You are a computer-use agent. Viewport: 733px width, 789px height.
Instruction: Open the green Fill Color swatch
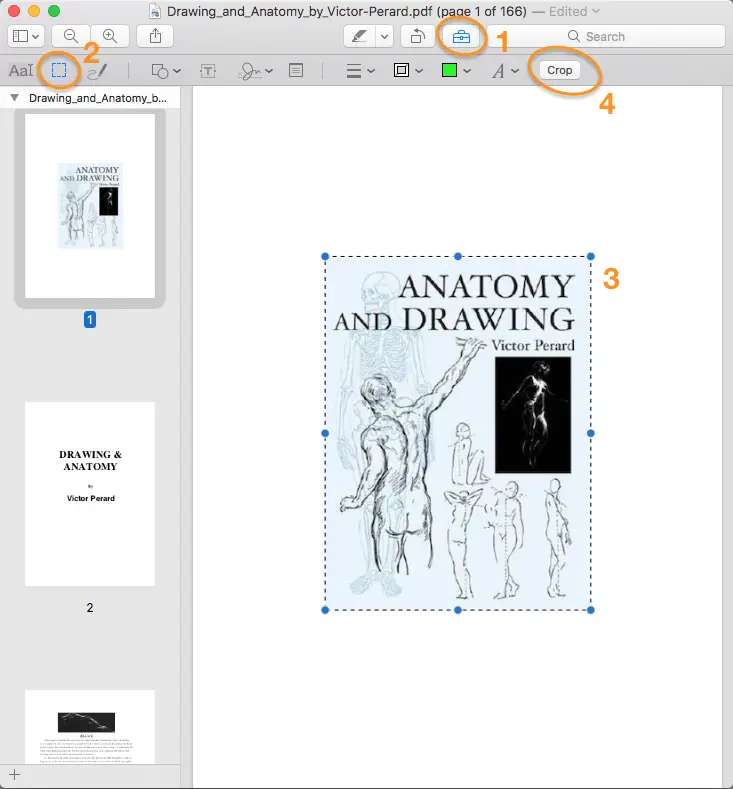point(457,71)
